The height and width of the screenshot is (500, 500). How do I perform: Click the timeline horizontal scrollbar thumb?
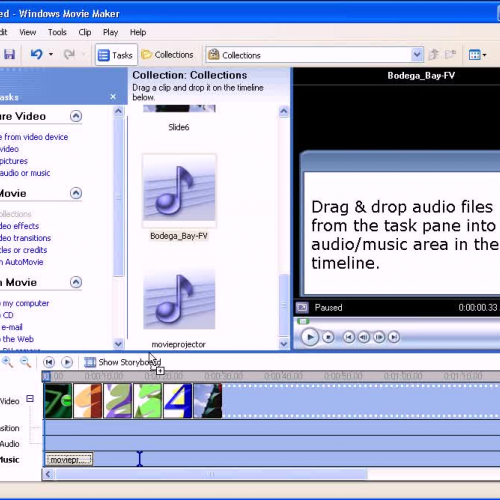coord(212,474)
